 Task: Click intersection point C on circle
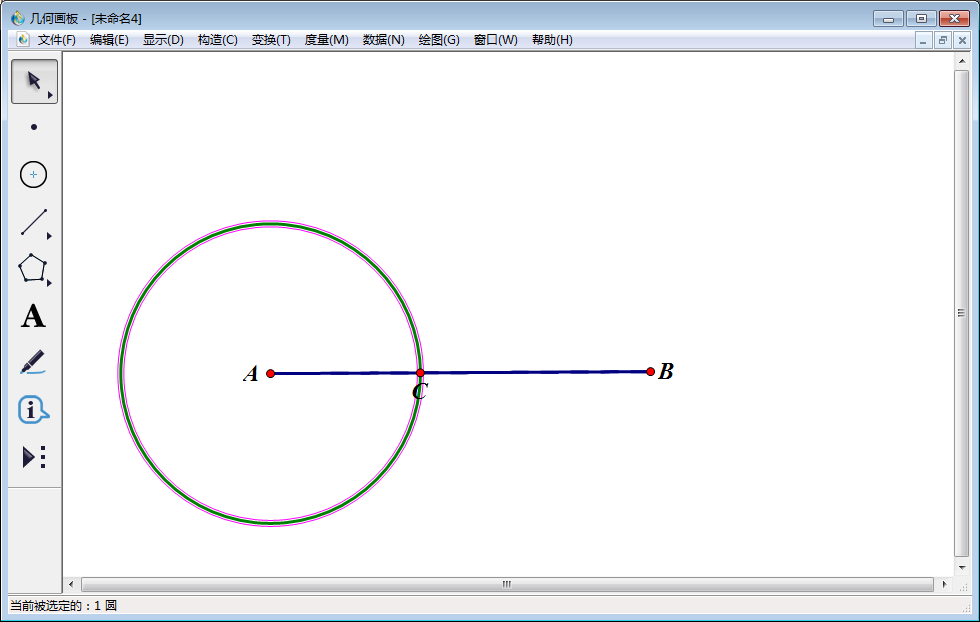point(420,373)
